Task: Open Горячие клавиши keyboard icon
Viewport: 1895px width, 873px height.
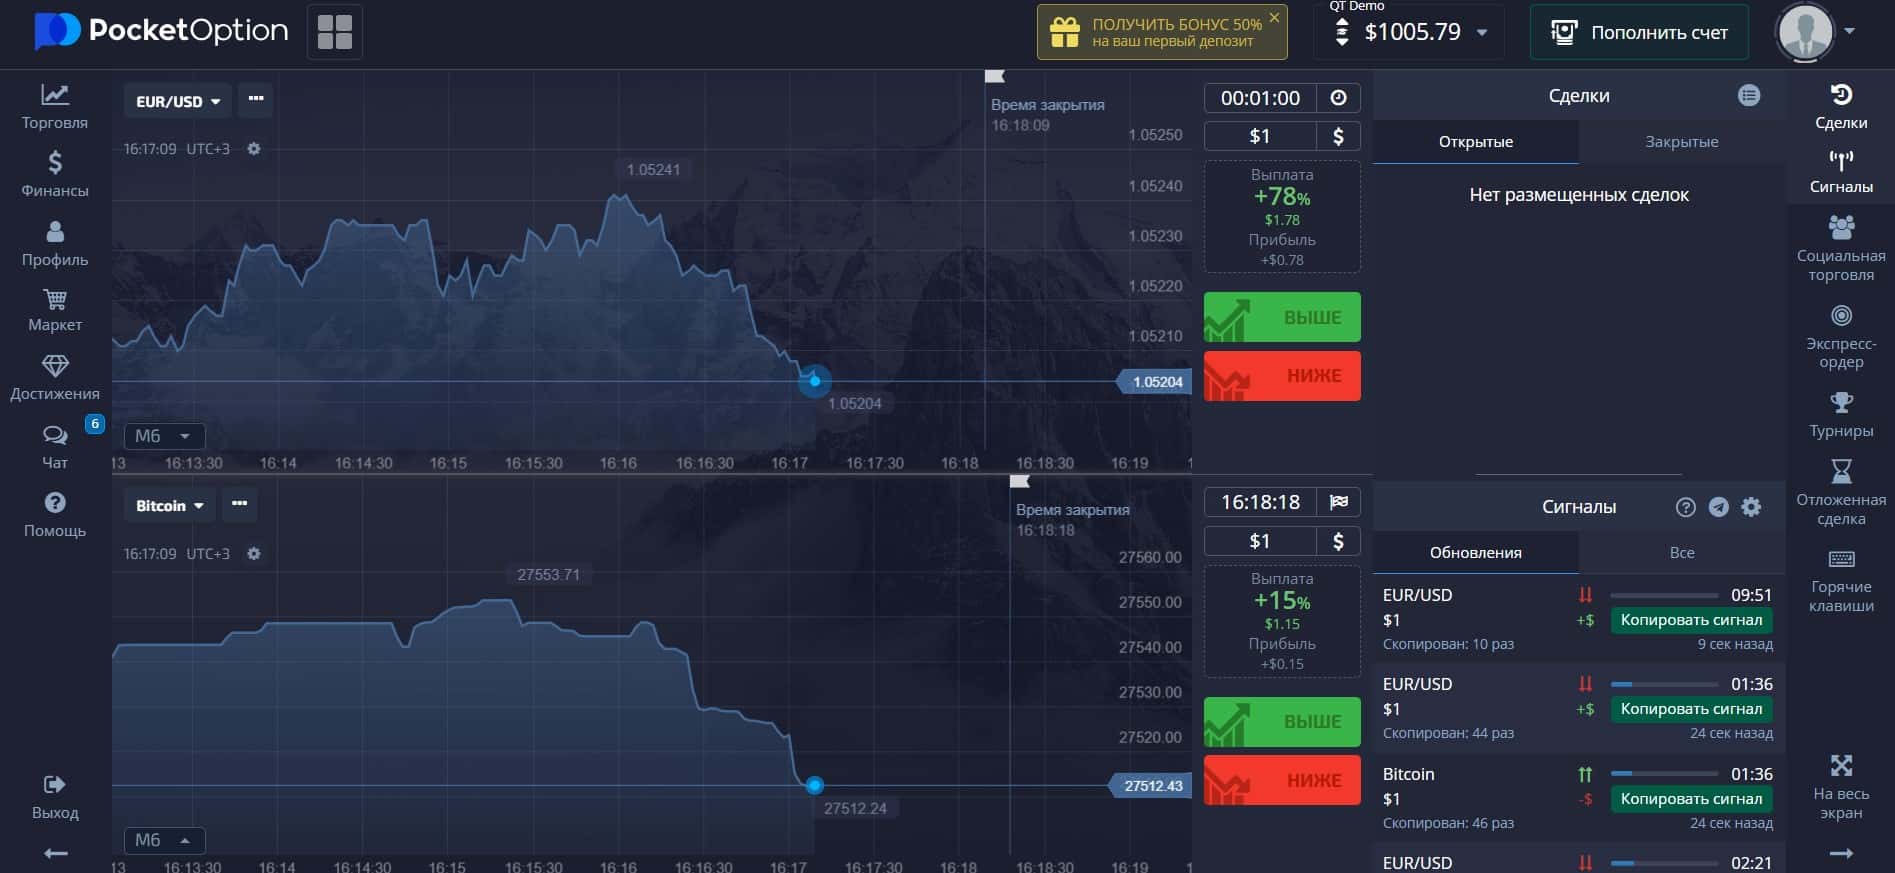Action: 1841,580
